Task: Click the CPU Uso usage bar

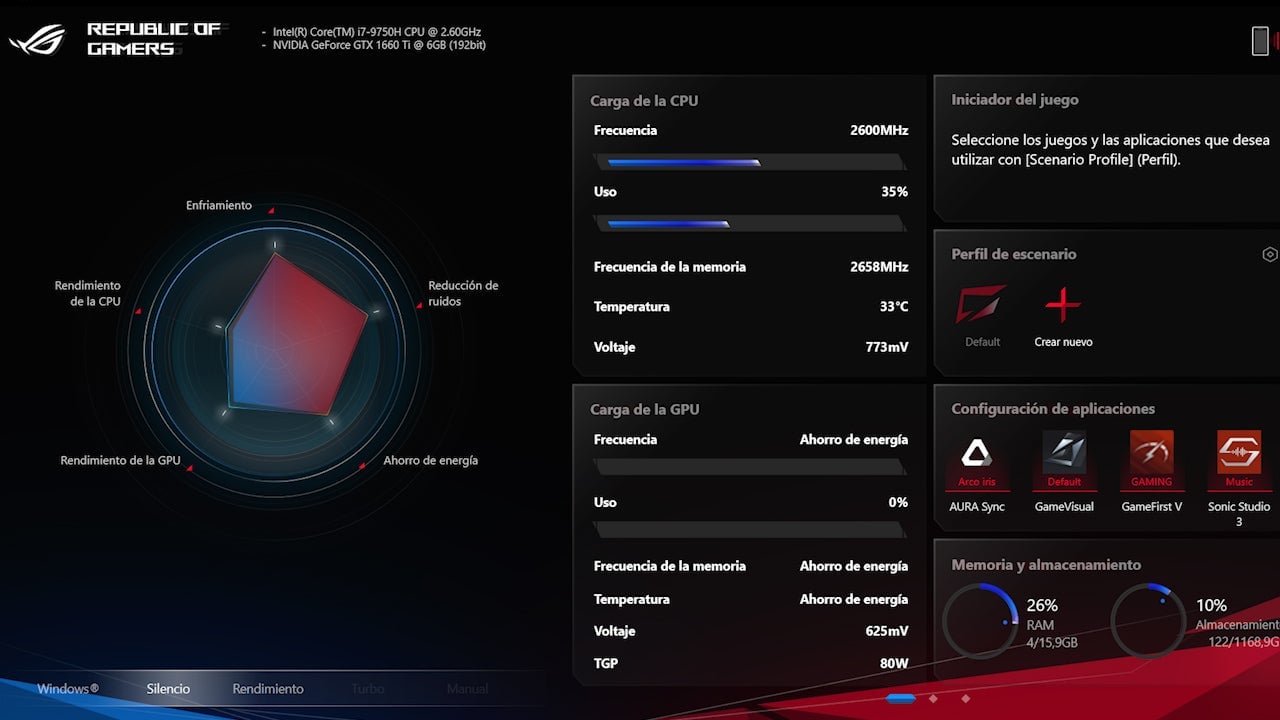Action: click(750, 224)
